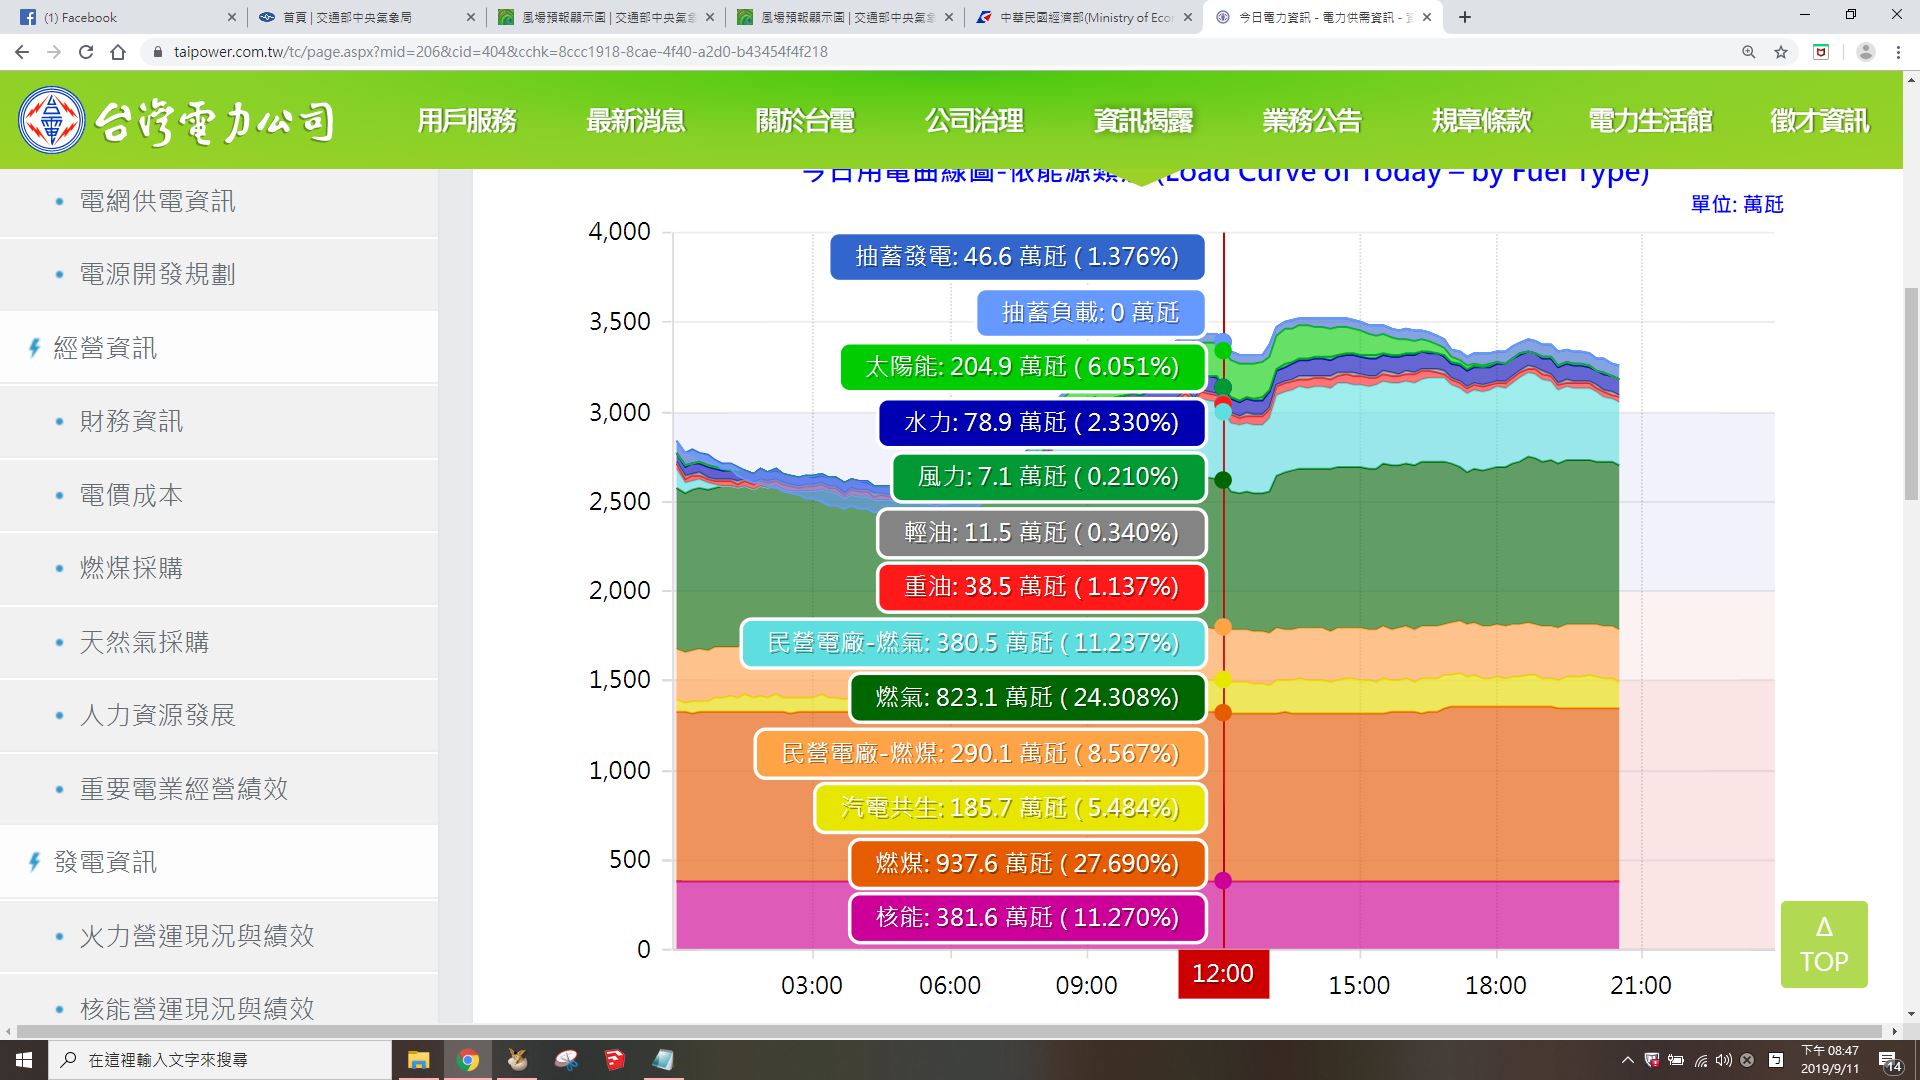Open Windows Start menu
The width and height of the screenshot is (1920, 1080).
24,1060
